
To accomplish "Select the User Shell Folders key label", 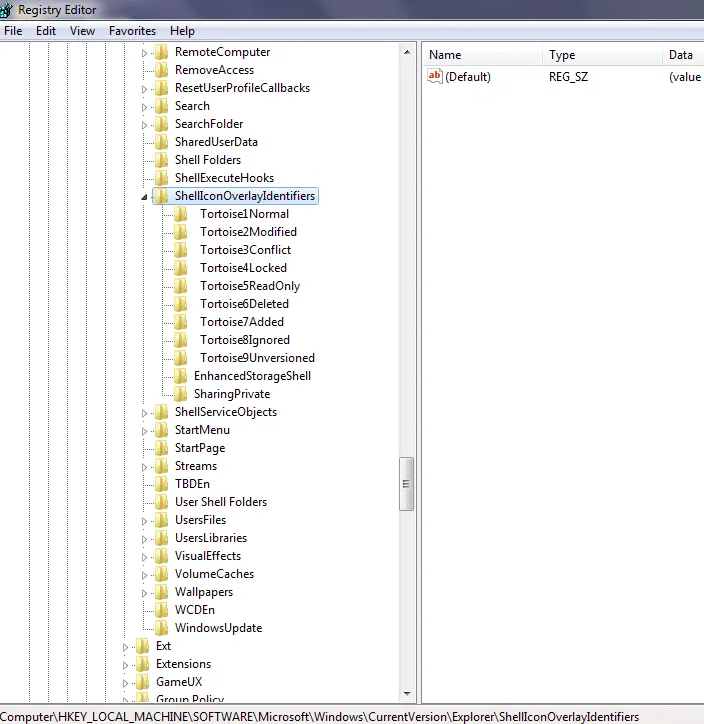I will (221, 502).
